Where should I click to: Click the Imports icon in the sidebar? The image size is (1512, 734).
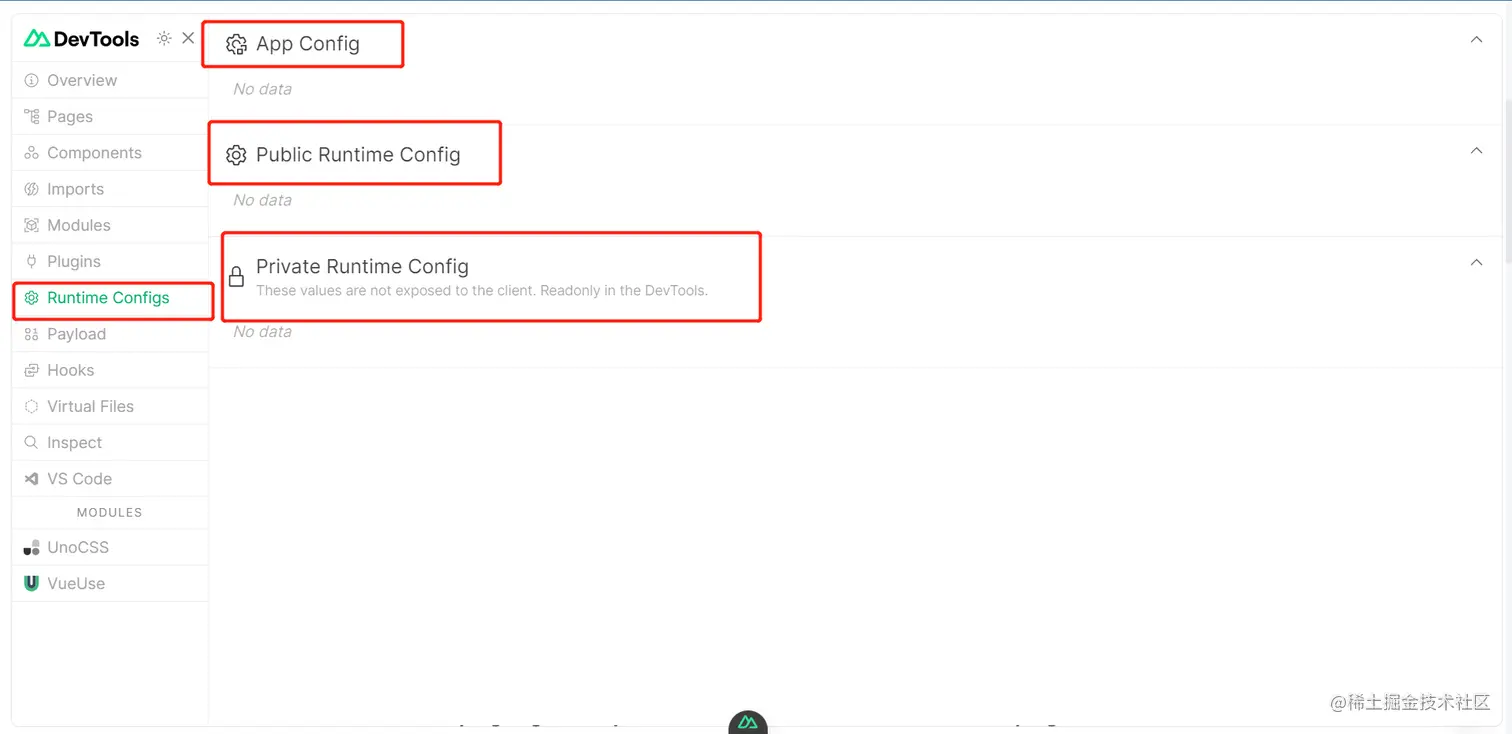coord(31,189)
